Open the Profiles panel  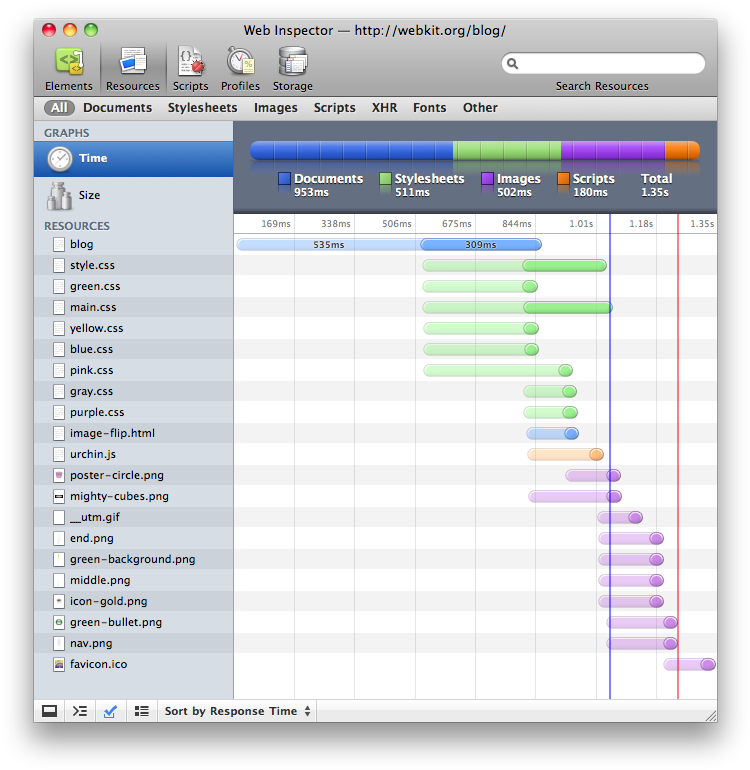tap(240, 68)
